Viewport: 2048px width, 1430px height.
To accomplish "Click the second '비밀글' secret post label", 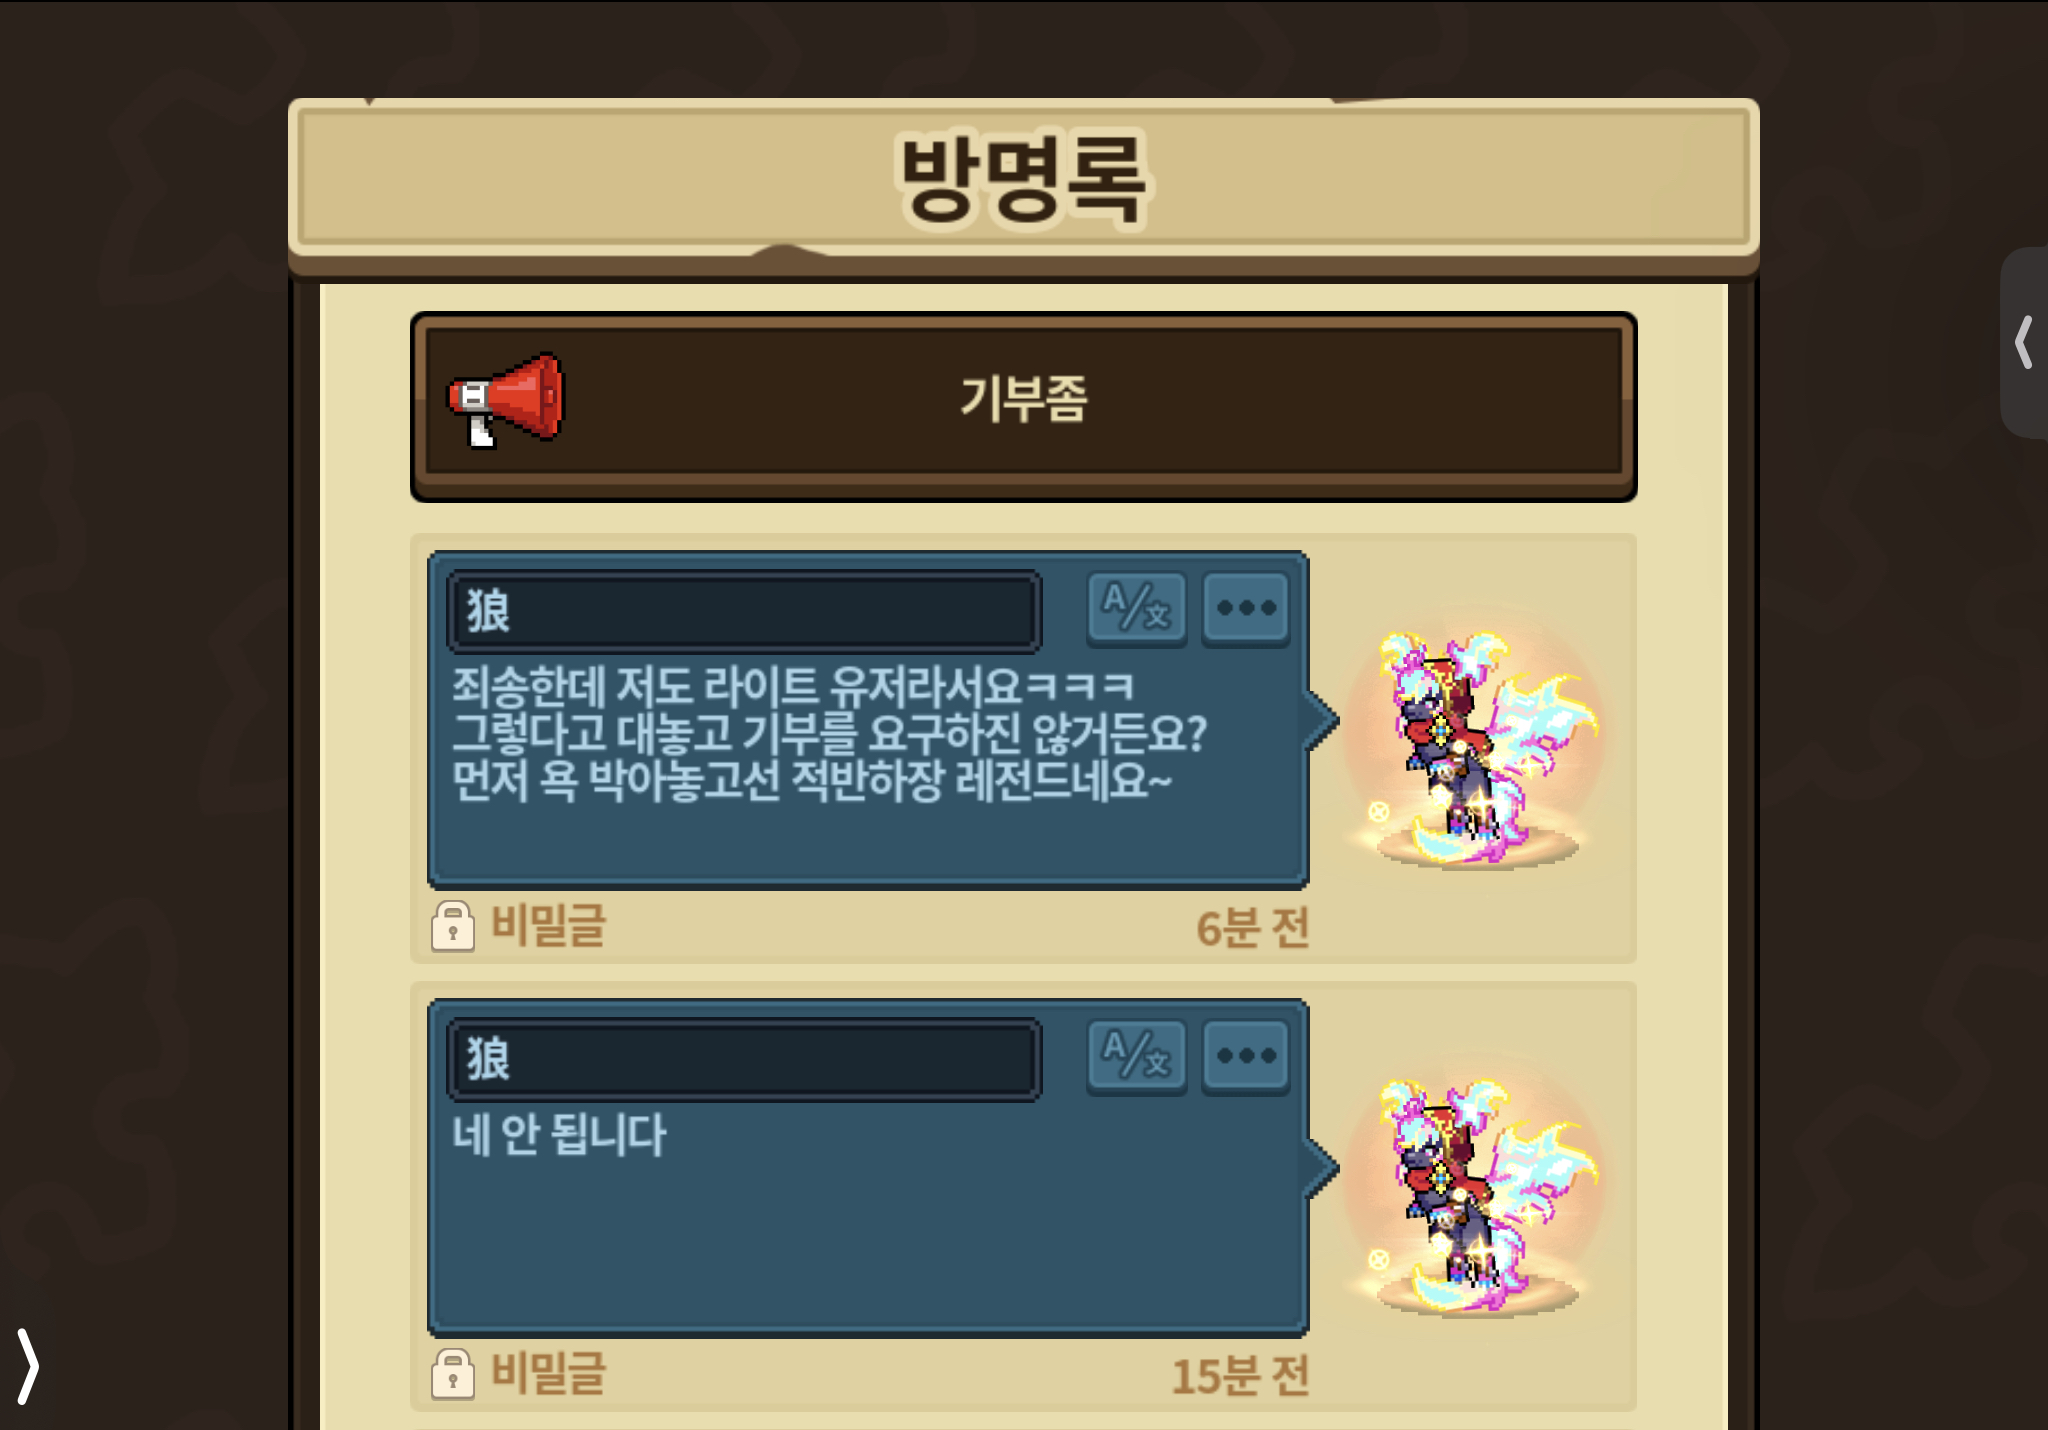I will [x=548, y=1374].
